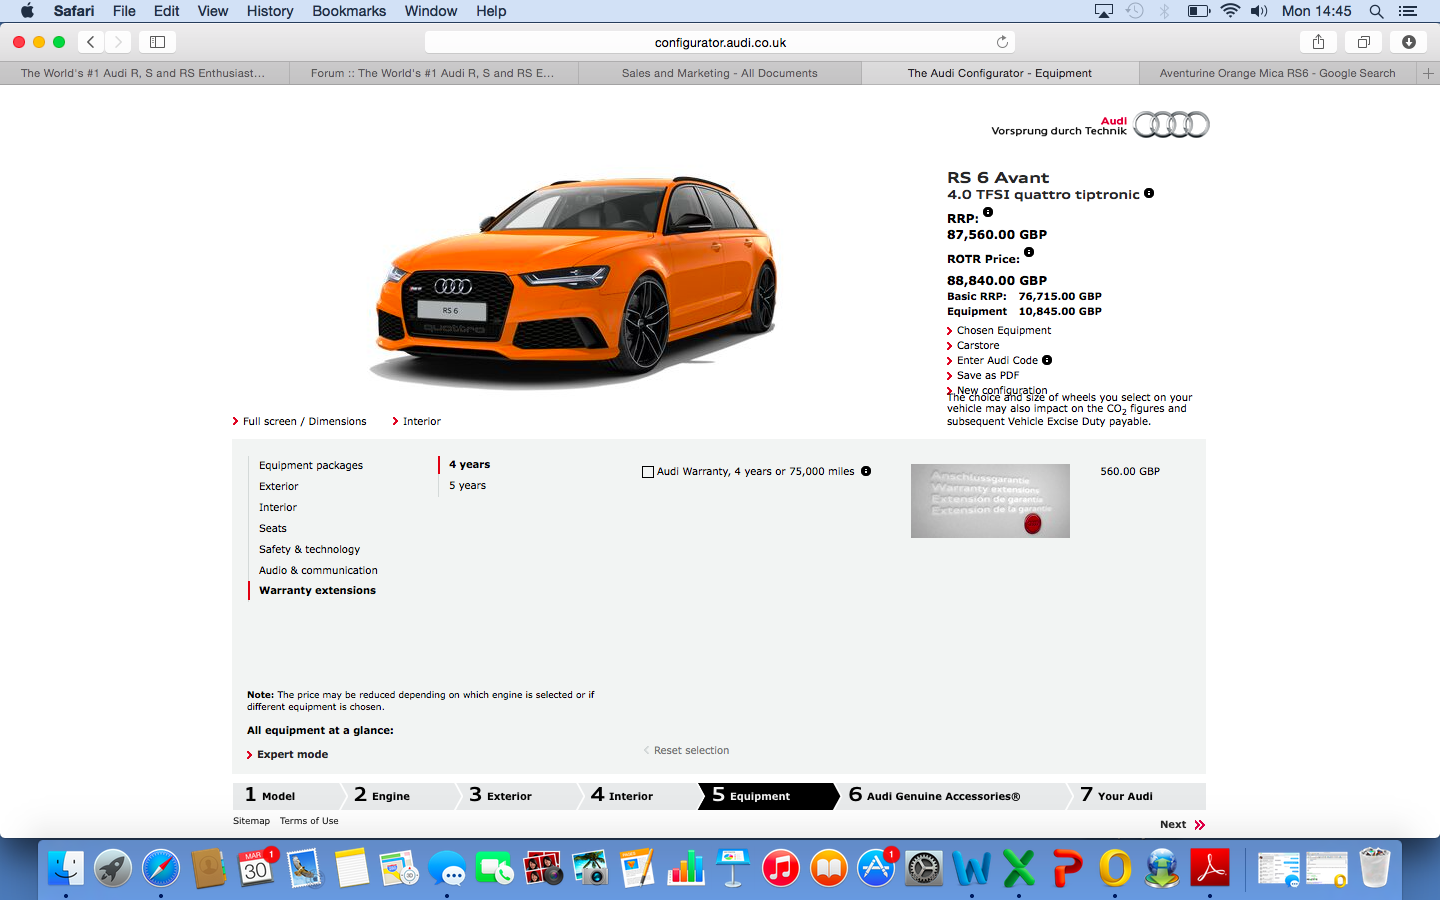
Task: Open Expert mode
Action: point(292,754)
